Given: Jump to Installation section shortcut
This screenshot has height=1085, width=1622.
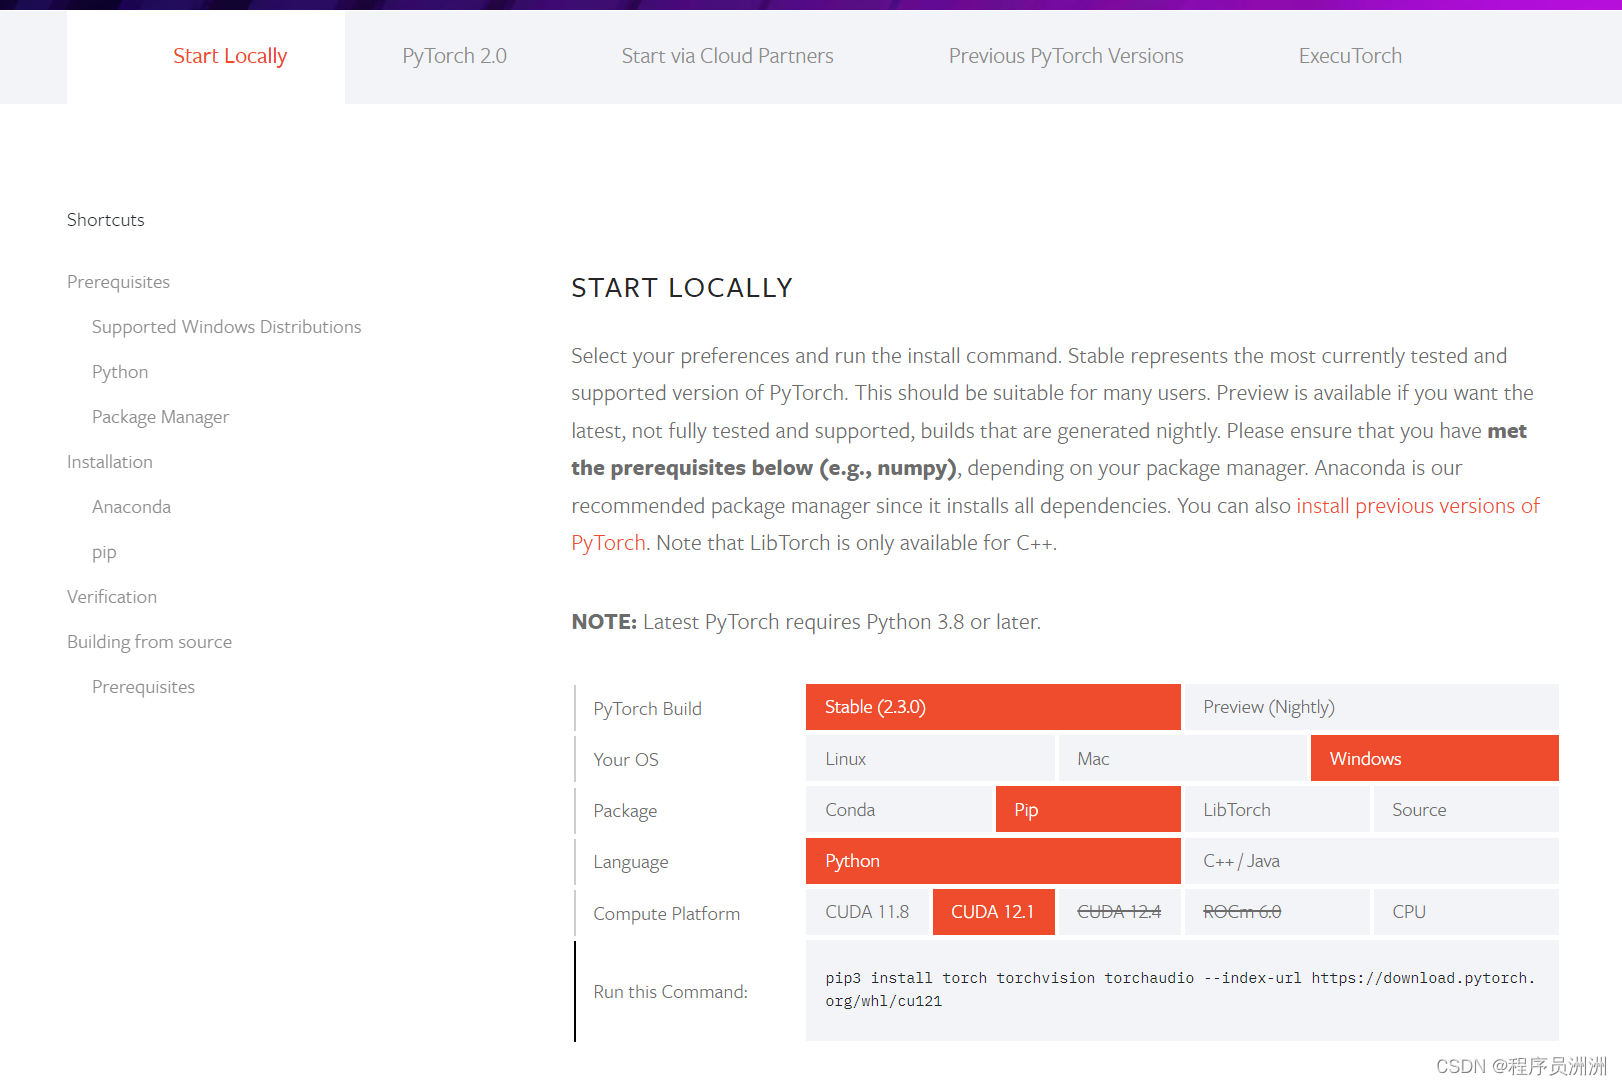Looking at the screenshot, I should [x=110, y=462].
